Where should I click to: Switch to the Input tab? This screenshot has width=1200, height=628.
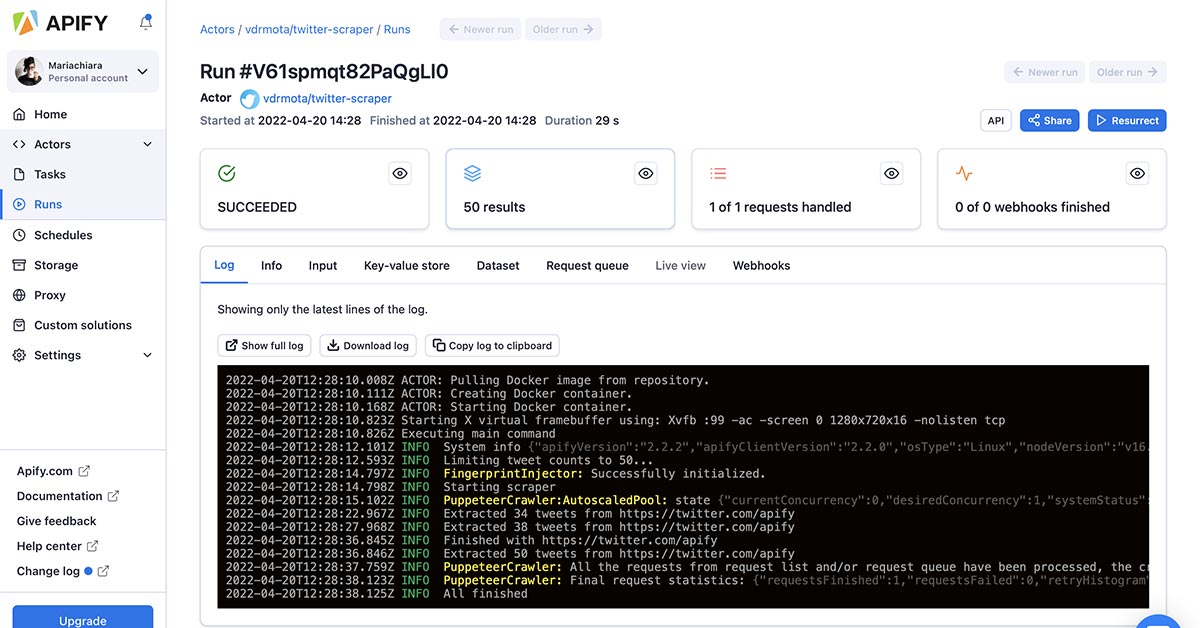pyautogui.click(x=323, y=265)
